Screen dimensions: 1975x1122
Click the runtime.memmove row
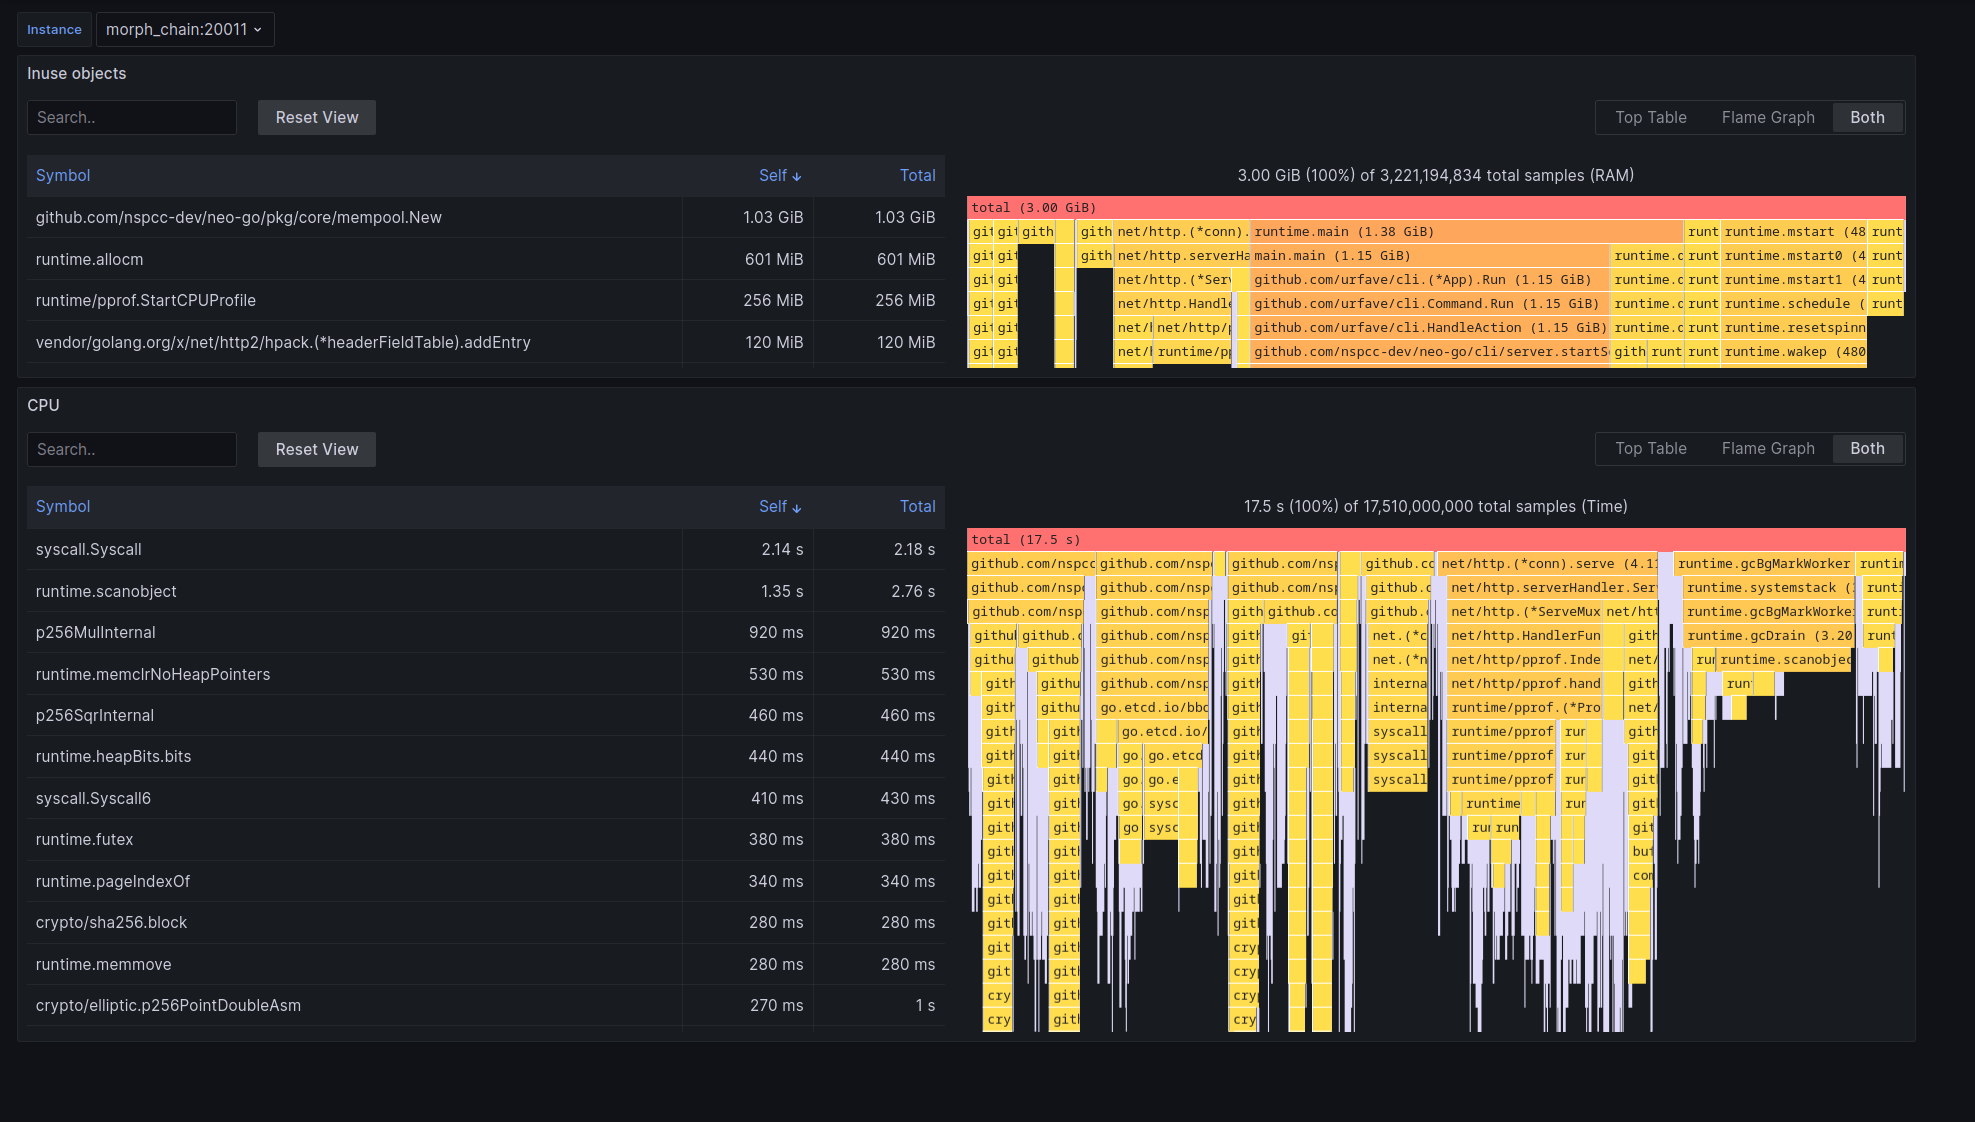(x=485, y=964)
